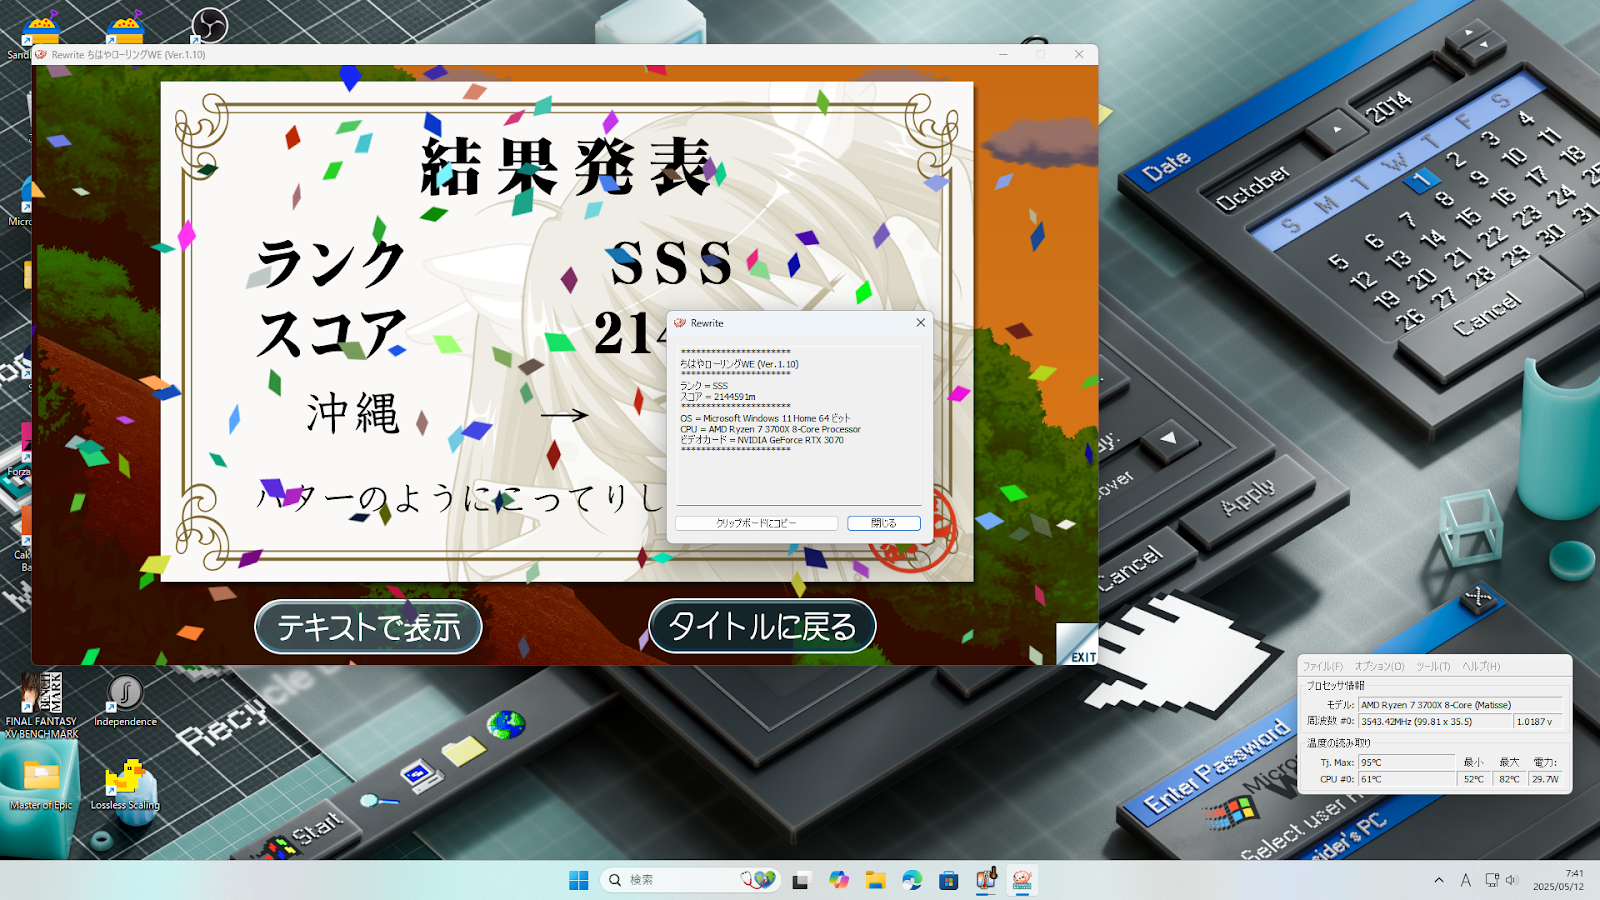This screenshot has width=1600, height=900.
Task: Open FINAL FANTASY XV BENCHMARK desktop icon
Action: point(41,705)
